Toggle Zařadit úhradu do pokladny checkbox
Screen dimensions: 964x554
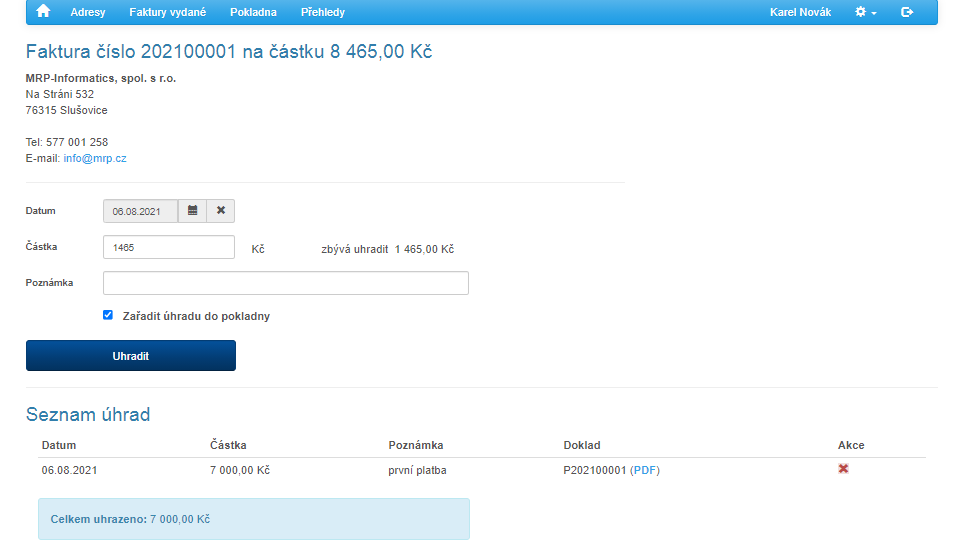(x=108, y=315)
